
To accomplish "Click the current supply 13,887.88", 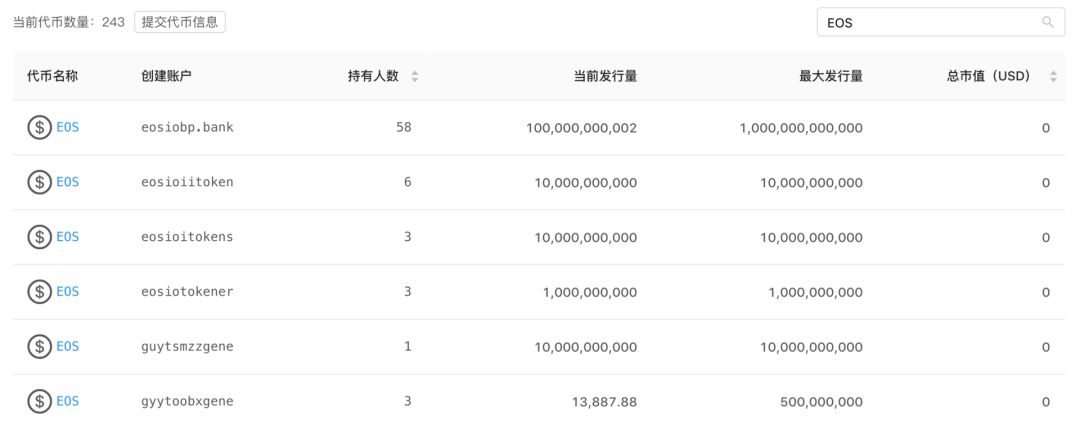I will click(606, 402).
